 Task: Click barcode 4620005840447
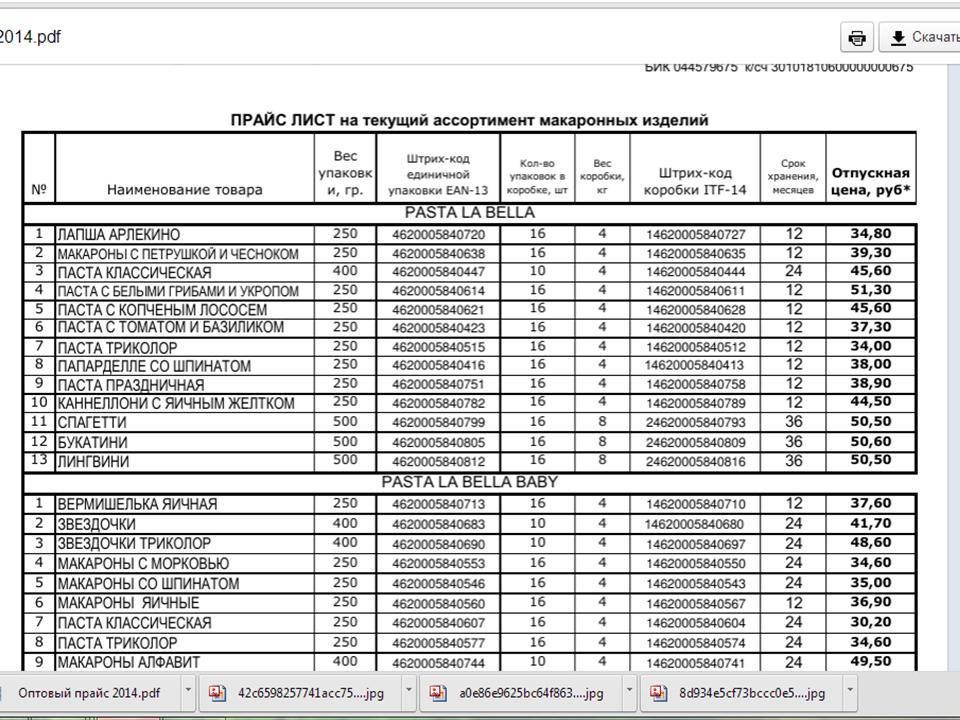click(x=438, y=272)
